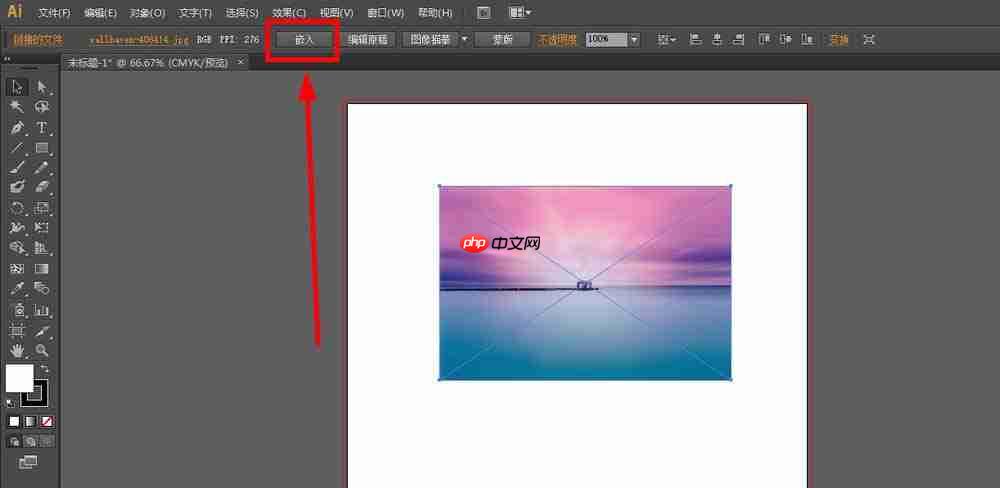The image size is (1000, 488).
Task: Select the Slice tool
Action: coord(42,330)
